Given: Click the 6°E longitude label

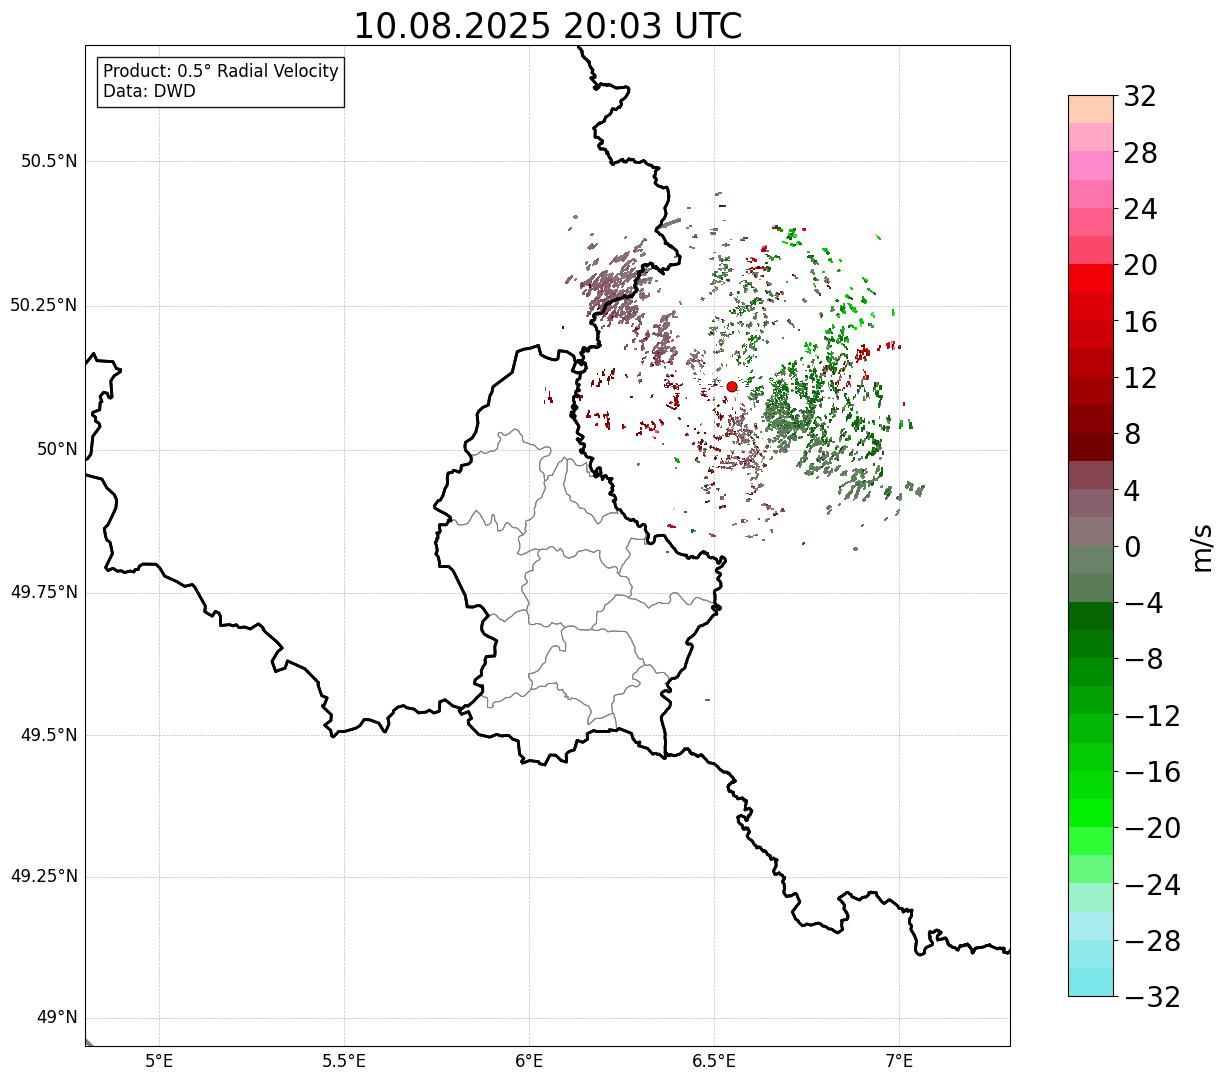Looking at the screenshot, I should click(x=530, y=1061).
